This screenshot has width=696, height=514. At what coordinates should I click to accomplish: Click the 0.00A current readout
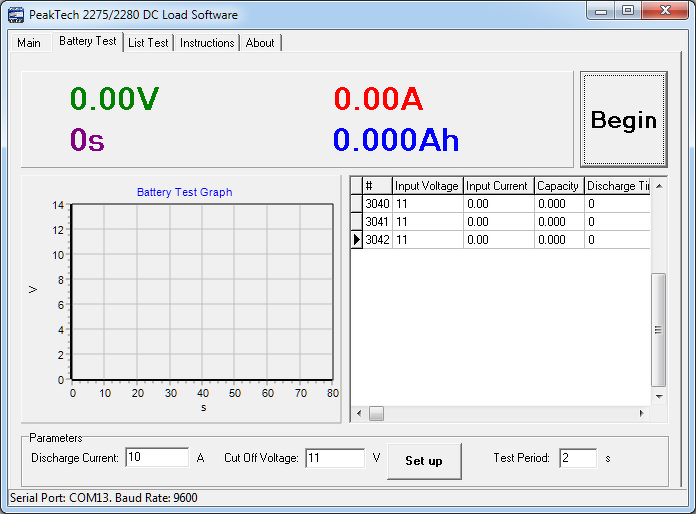(x=378, y=99)
